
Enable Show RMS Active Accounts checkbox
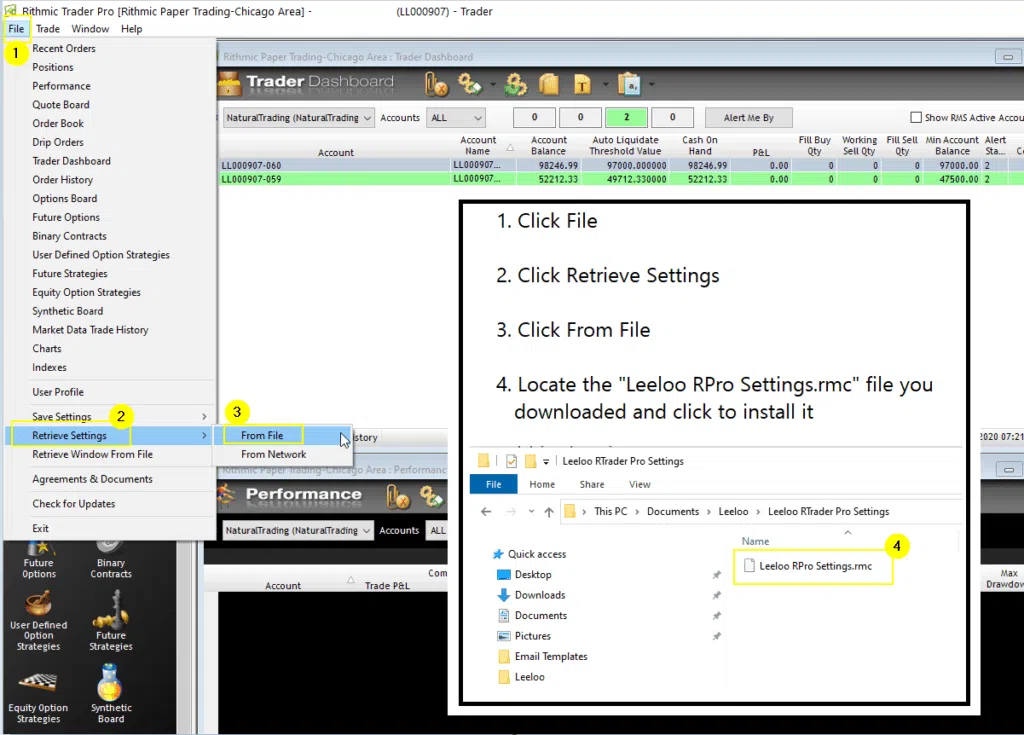click(x=916, y=118)
